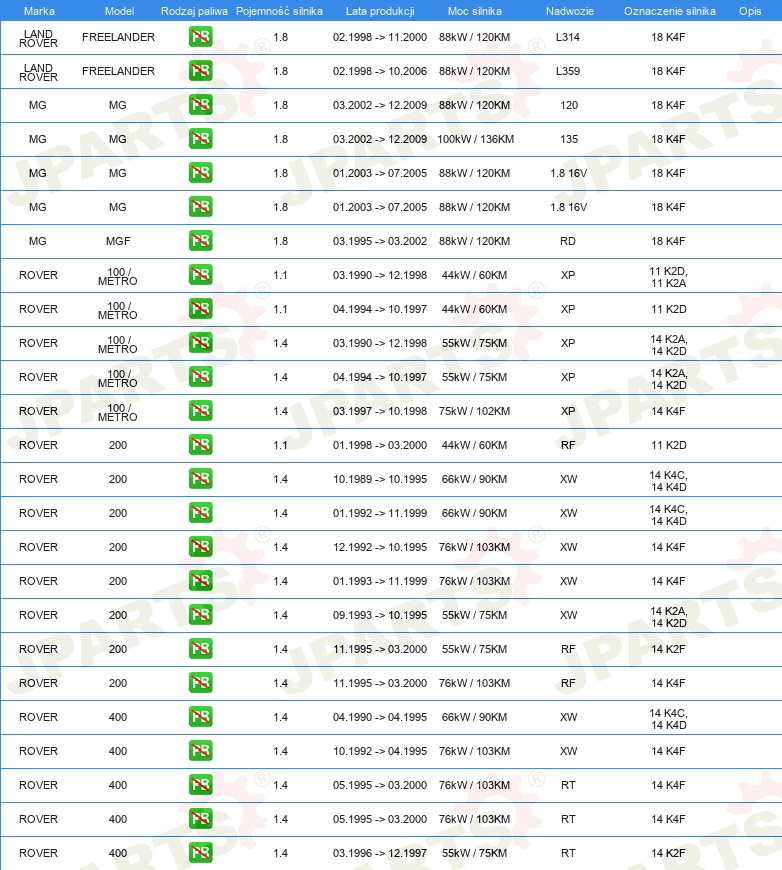Click fuel icon for Rover 100/Metro 1.1 from 04.1994

200,308
